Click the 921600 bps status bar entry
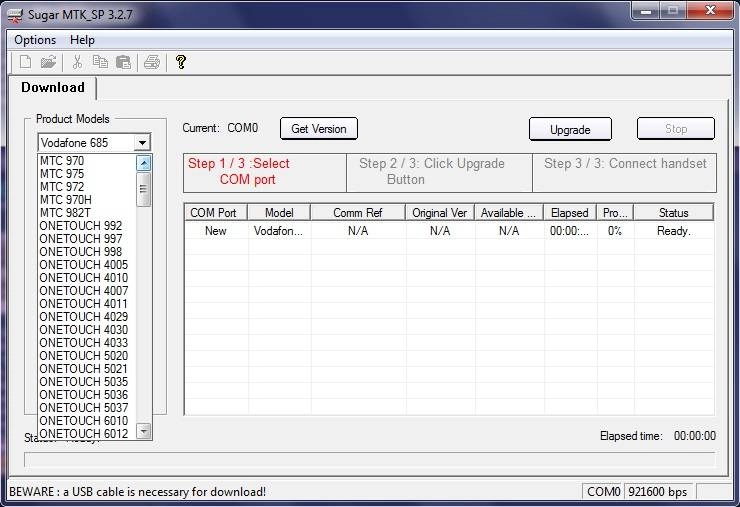Screen dimensions: 740x507 [658, 492]
